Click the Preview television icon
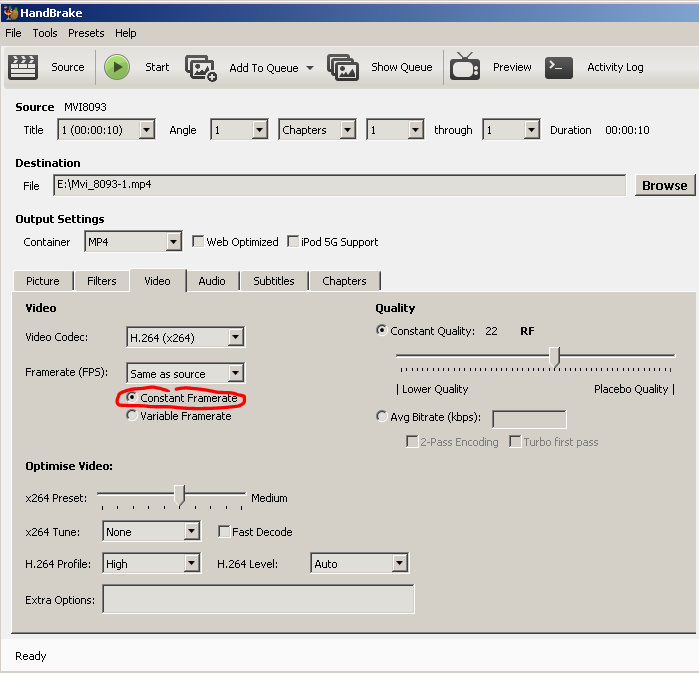 coord(465,66)
